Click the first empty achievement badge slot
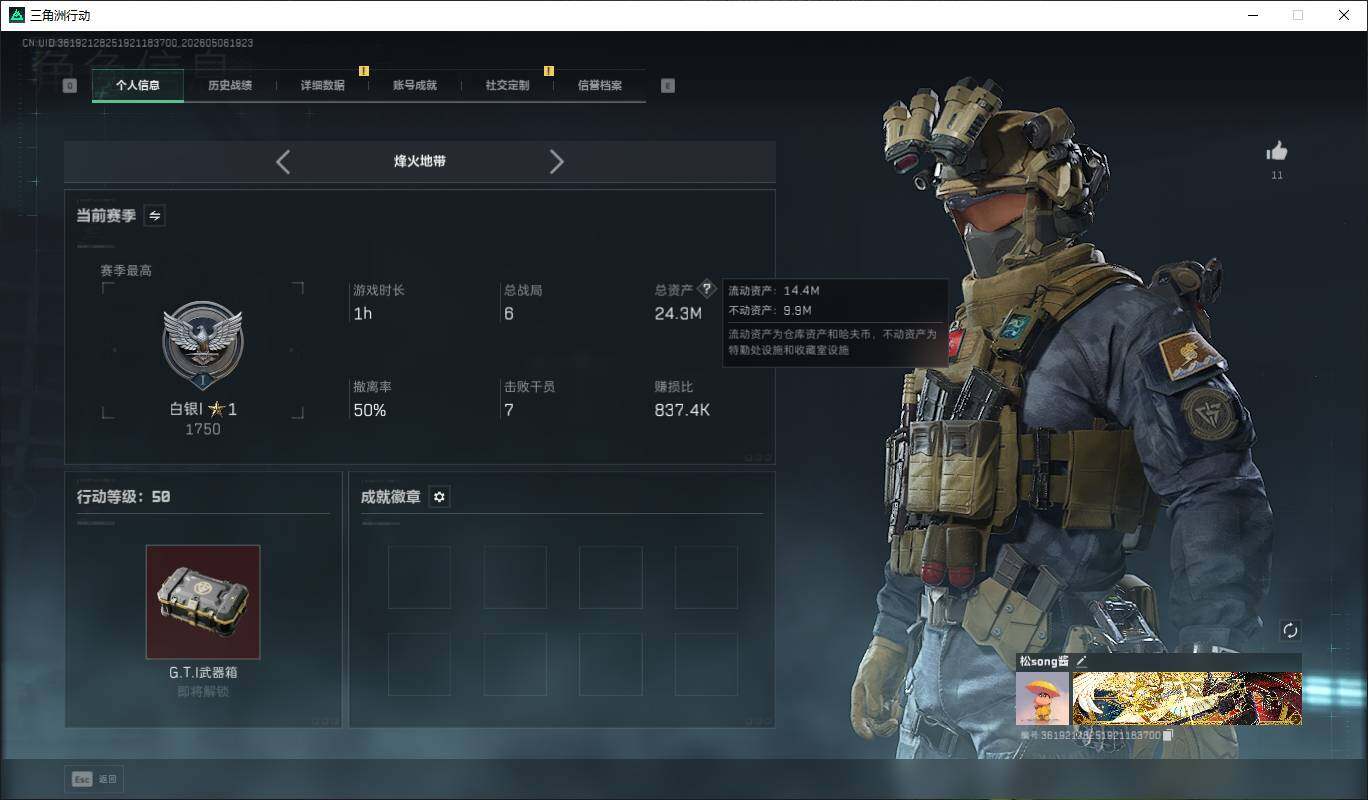1368x800 pixels. pyautogui.click(x=419, y=577)
